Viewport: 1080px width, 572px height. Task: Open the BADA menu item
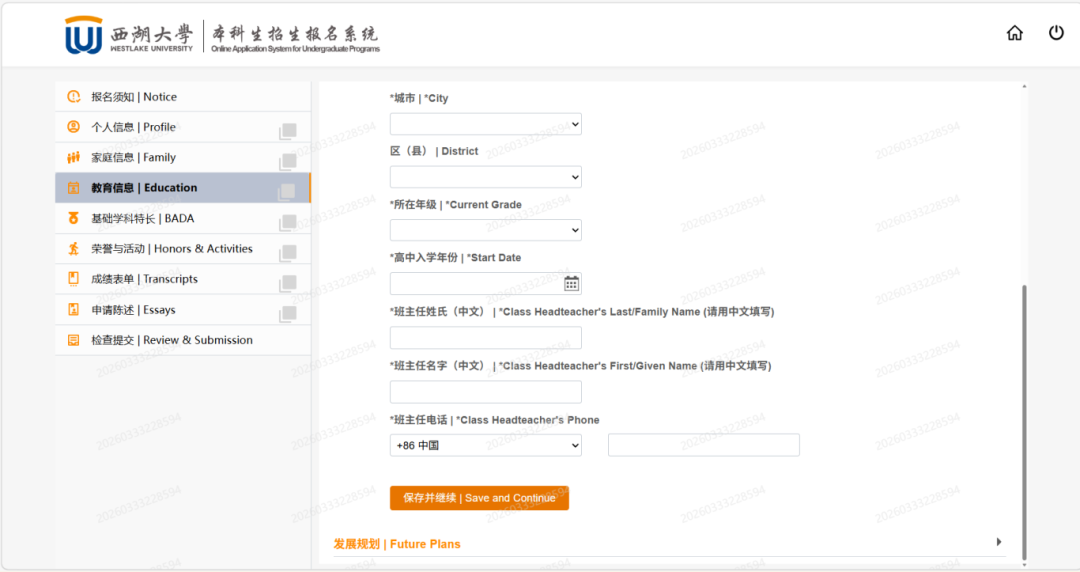pos(183,218)
